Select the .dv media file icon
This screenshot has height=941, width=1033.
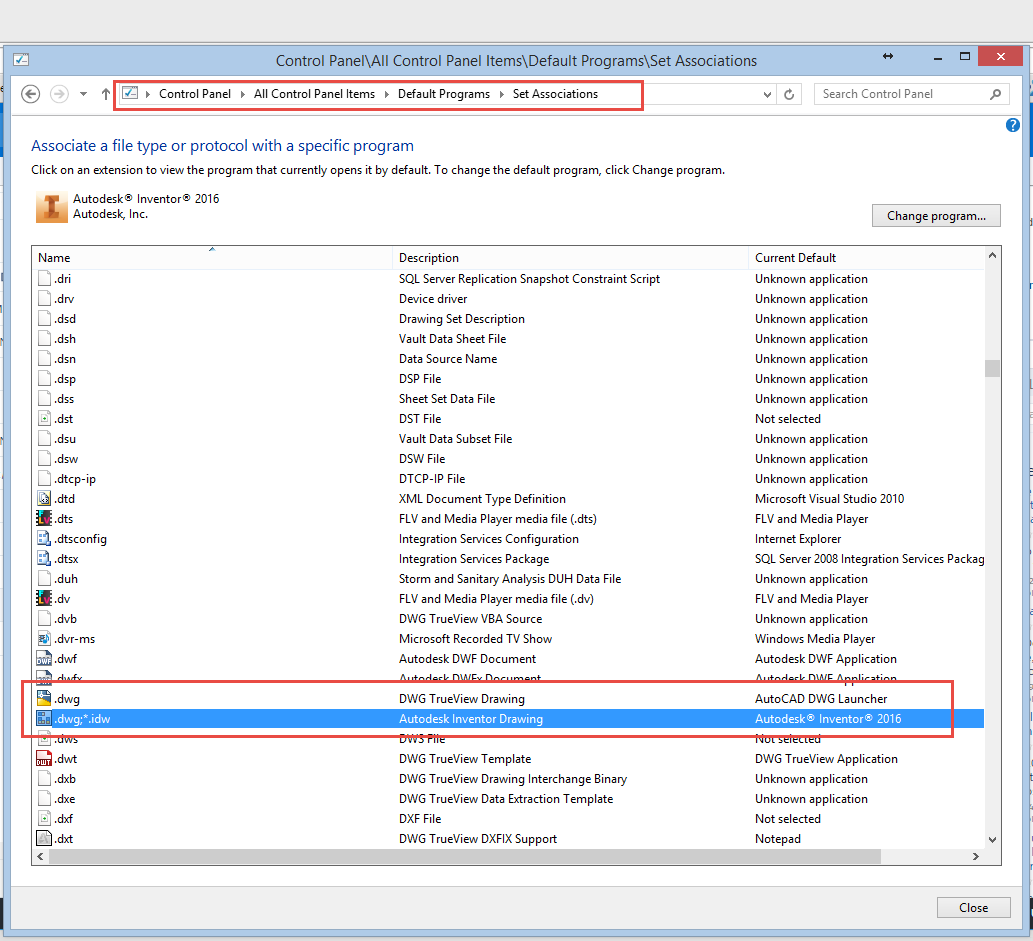[x=44, y=598]
